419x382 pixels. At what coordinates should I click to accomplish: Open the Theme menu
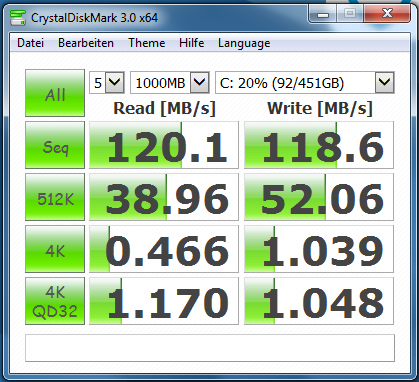pyautogui.click(x=147, y=43)
